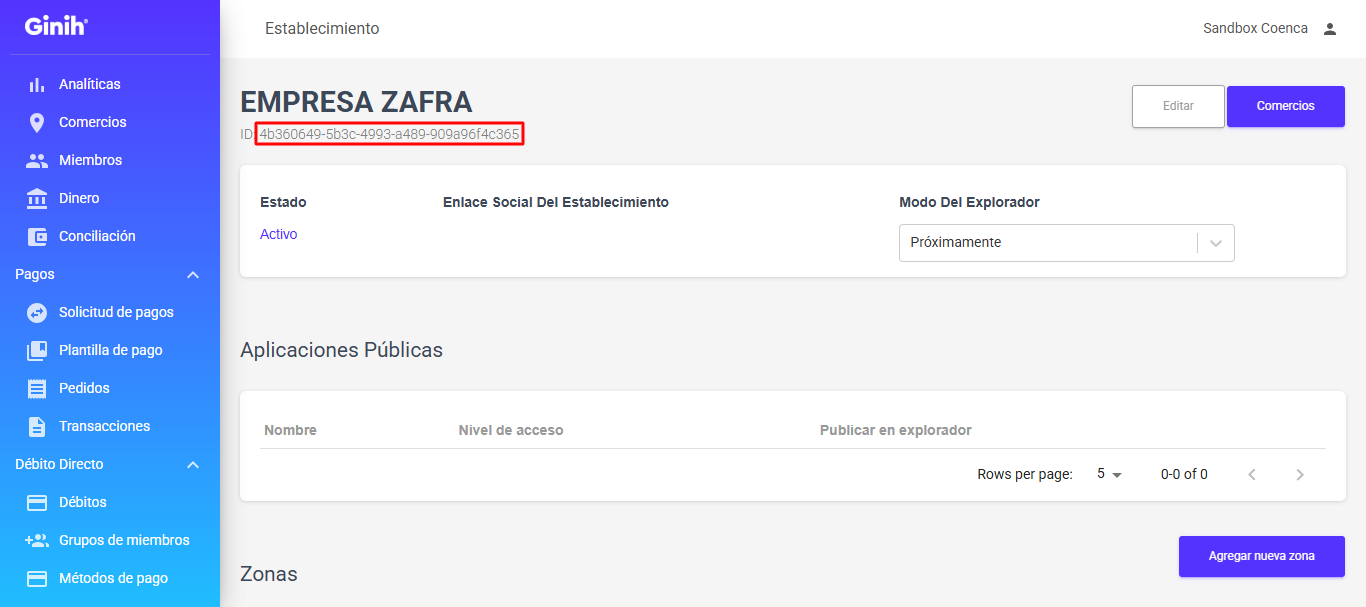Click the Editar button
This screenshot has height=607, width=1366.
(1178, 106)
